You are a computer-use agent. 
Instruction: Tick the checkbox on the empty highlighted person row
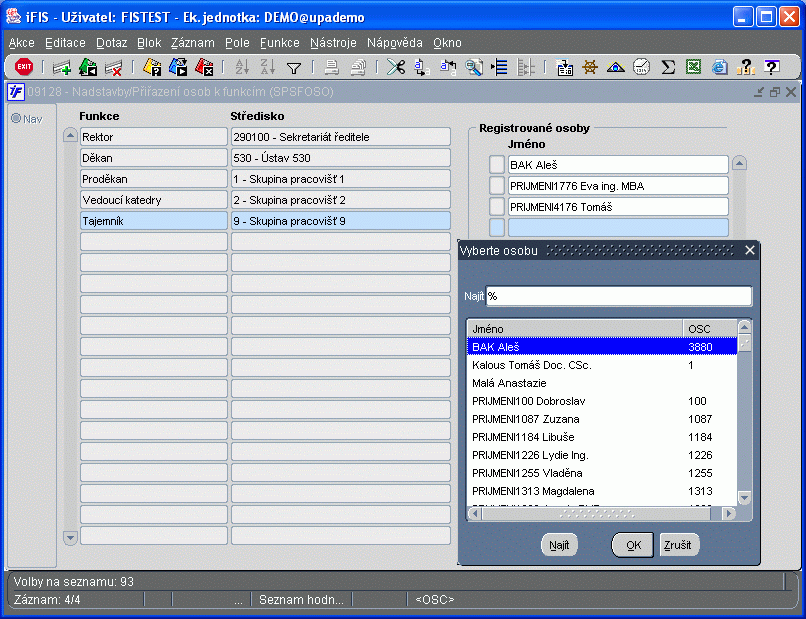[497, 228]
